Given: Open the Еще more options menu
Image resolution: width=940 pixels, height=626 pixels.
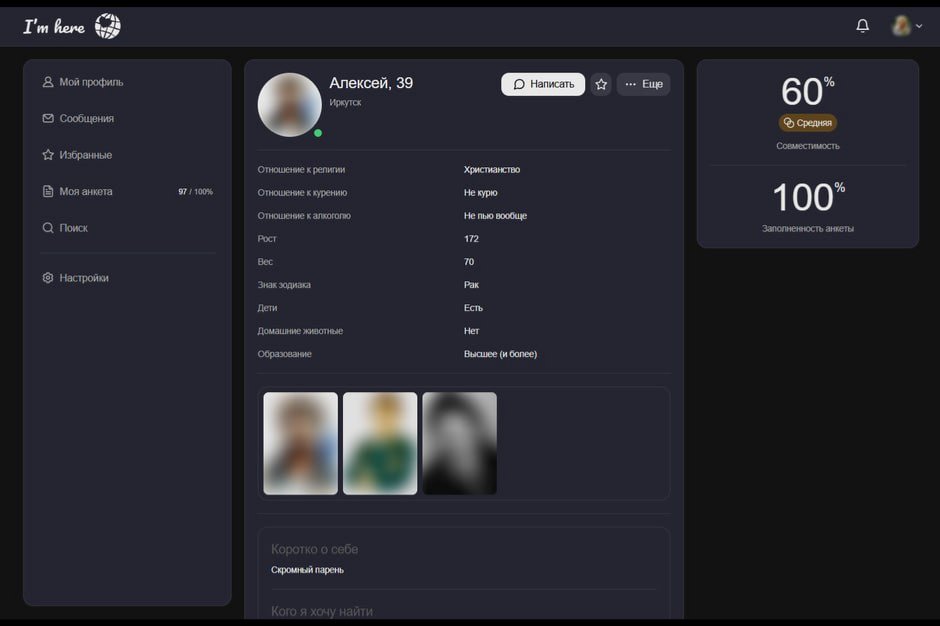Looking at the screenshot, I should click(x=643, y=85).
